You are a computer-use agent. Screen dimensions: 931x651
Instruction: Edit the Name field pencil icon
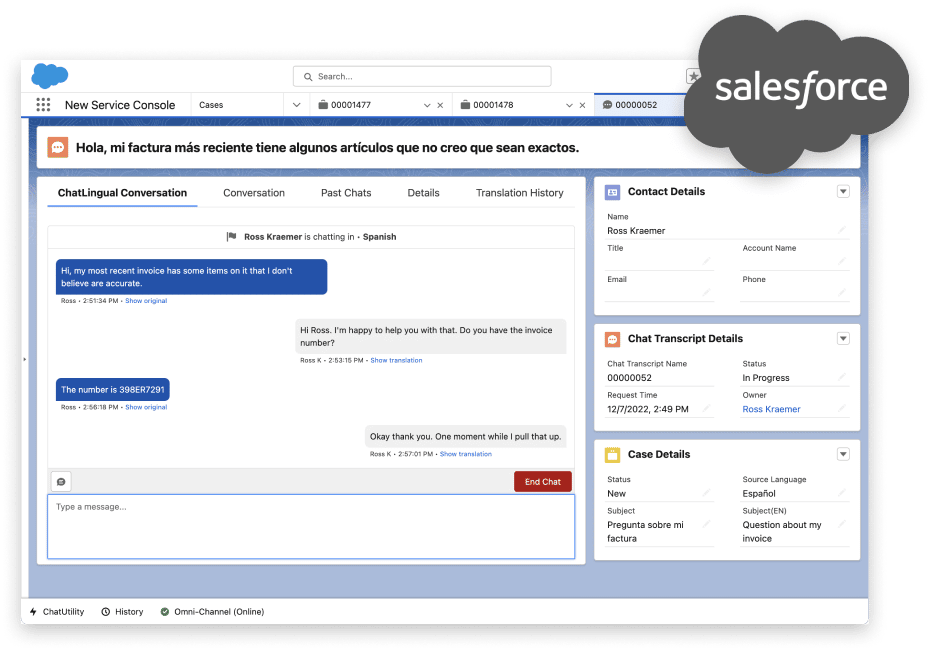[842, 230]
